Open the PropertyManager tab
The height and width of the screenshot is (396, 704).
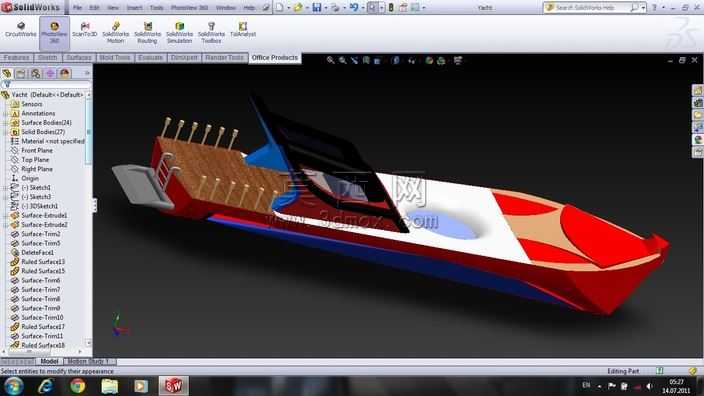pos(21,73)
